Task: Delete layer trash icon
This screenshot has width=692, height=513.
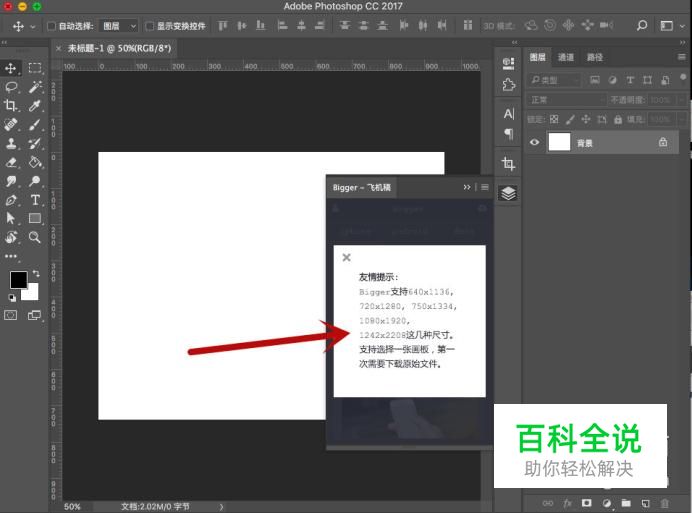Action: [x=665, y=503]
